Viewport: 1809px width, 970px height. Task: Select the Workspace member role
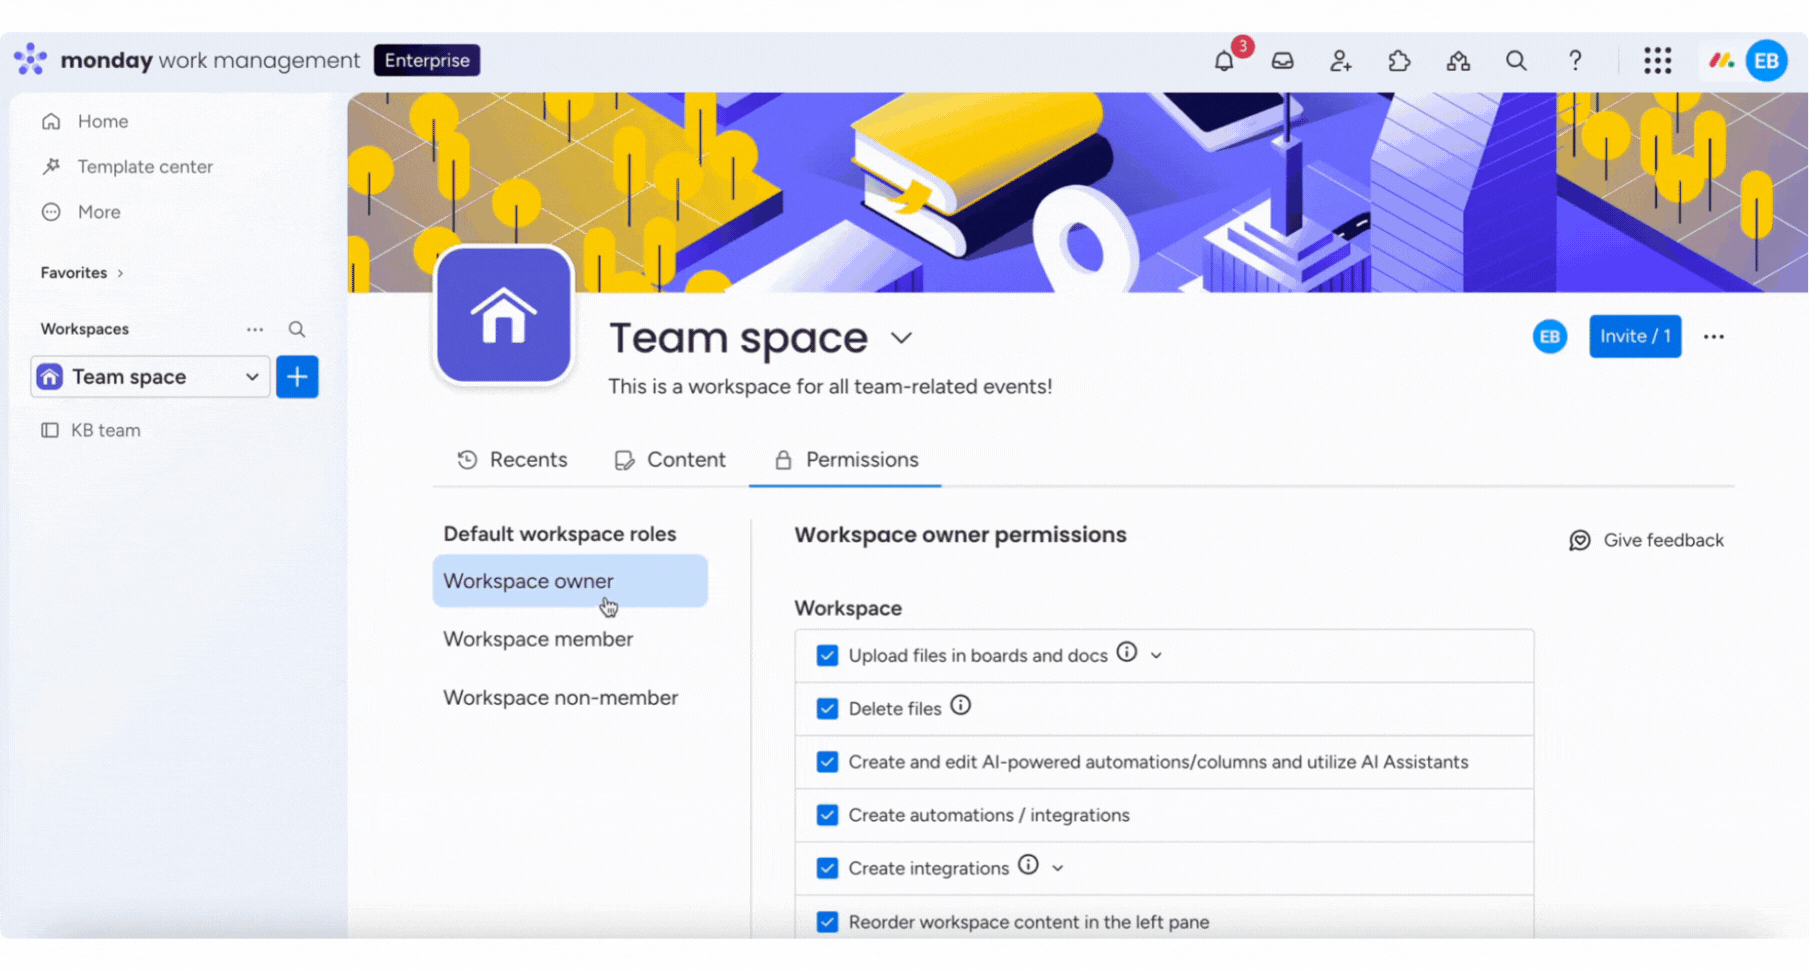(538, 639)
